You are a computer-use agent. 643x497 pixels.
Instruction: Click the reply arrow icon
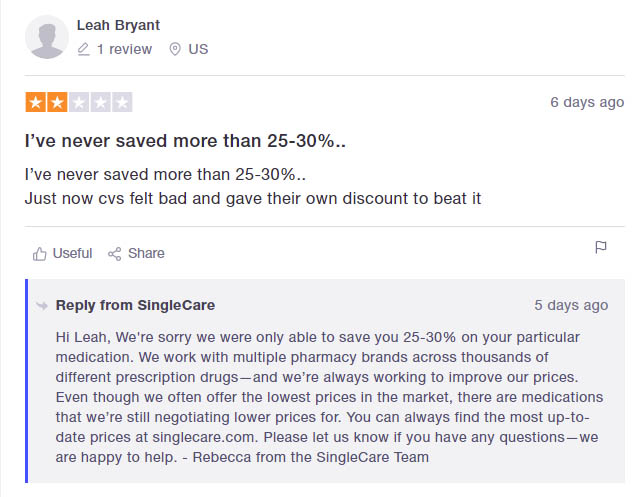(x=42, y=305)
